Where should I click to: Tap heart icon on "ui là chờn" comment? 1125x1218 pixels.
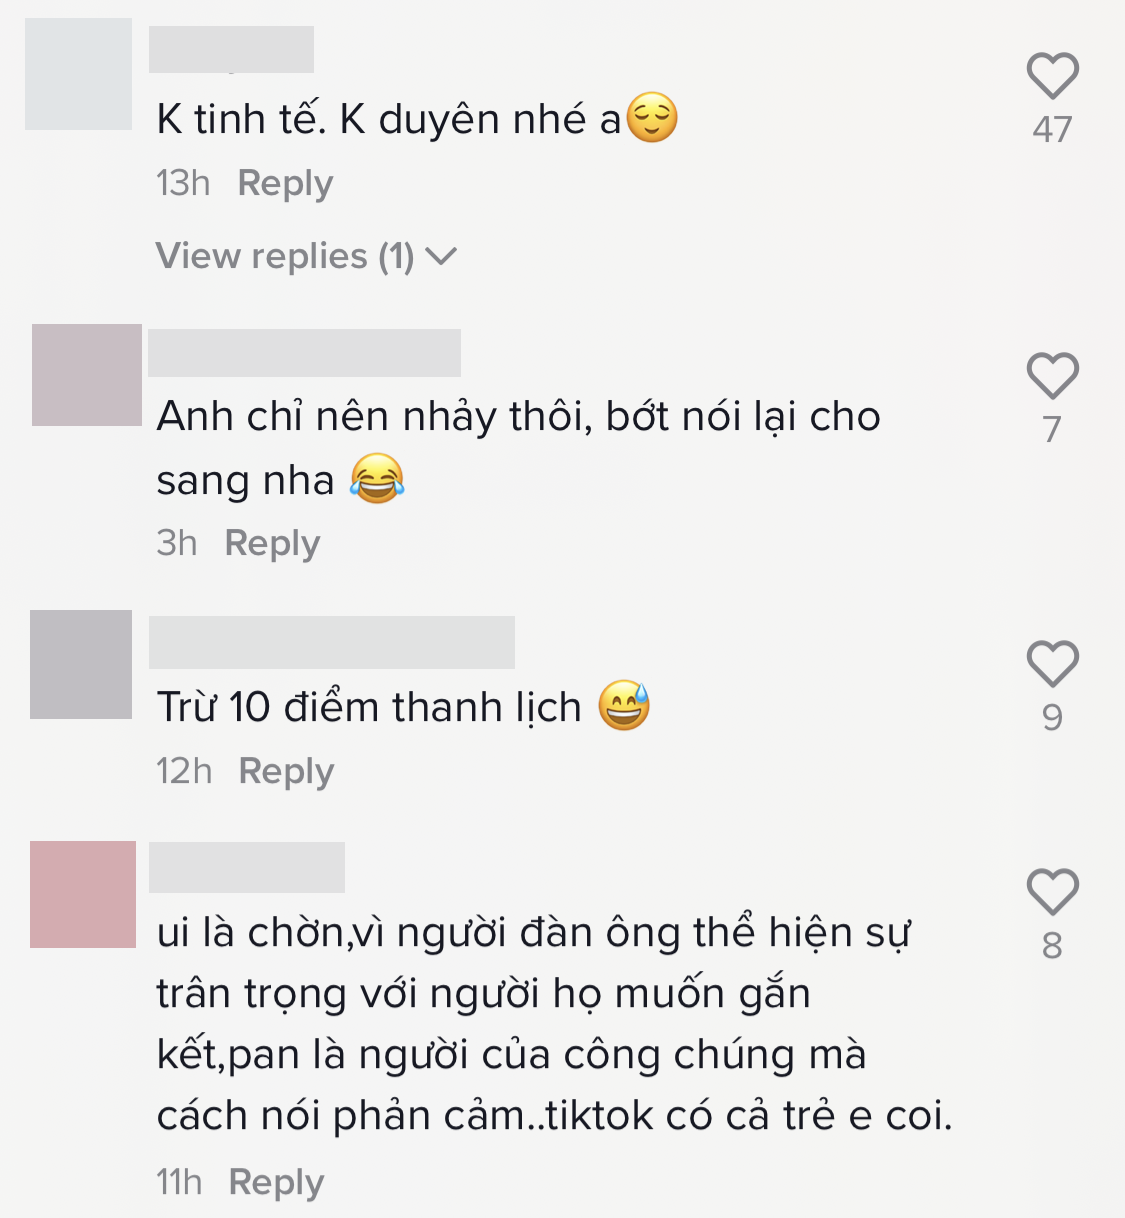pyautogui.click(x=1052, y=892)
